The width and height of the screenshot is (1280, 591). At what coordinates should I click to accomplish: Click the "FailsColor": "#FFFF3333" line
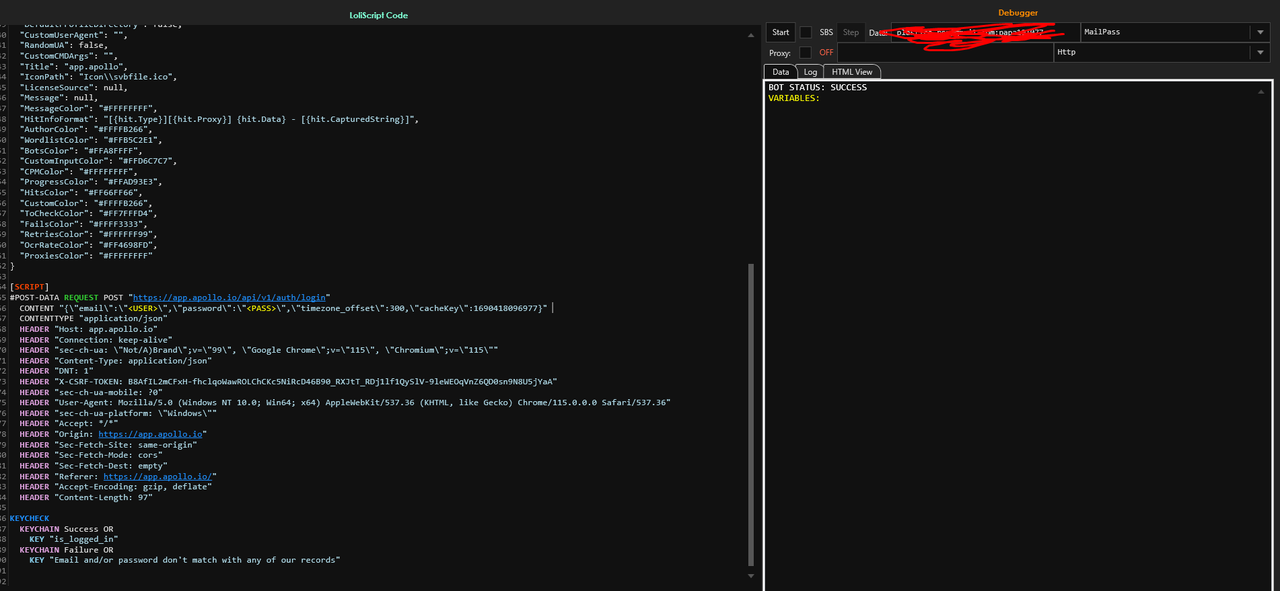(82, 224)
